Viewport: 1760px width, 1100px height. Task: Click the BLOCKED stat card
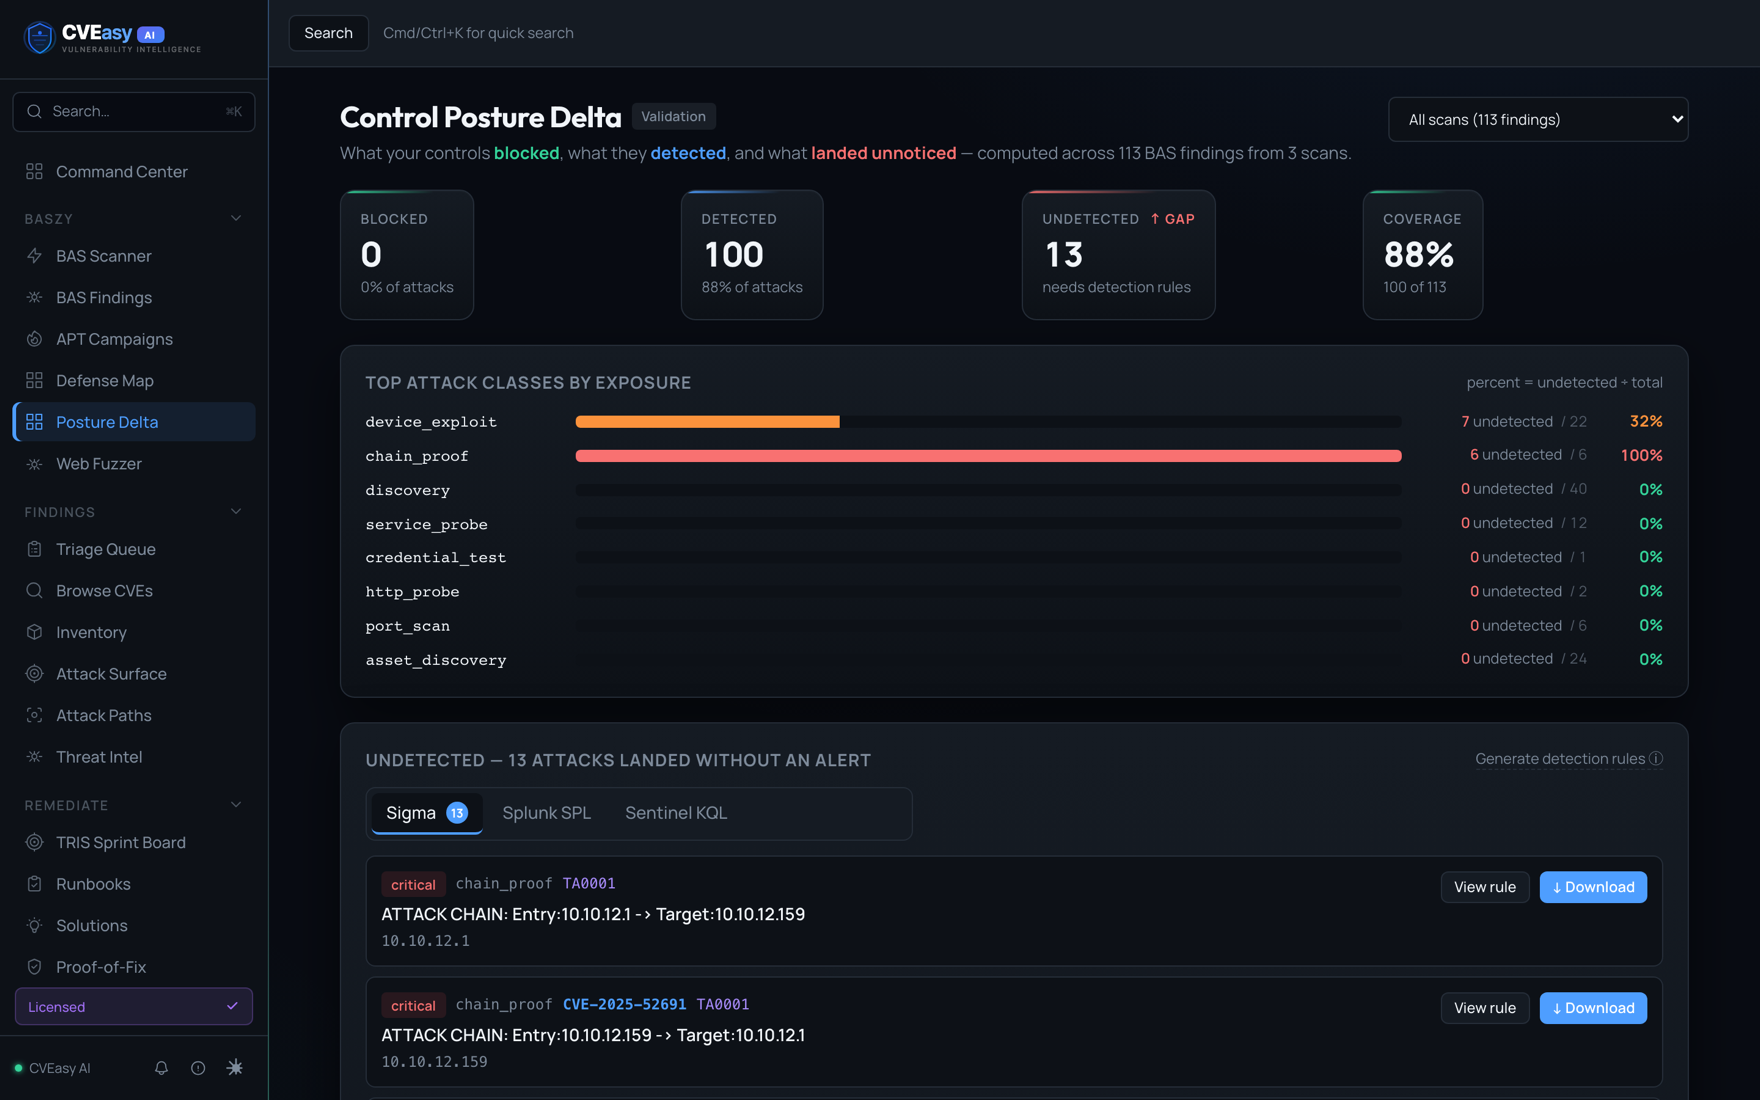pos(407,255)
